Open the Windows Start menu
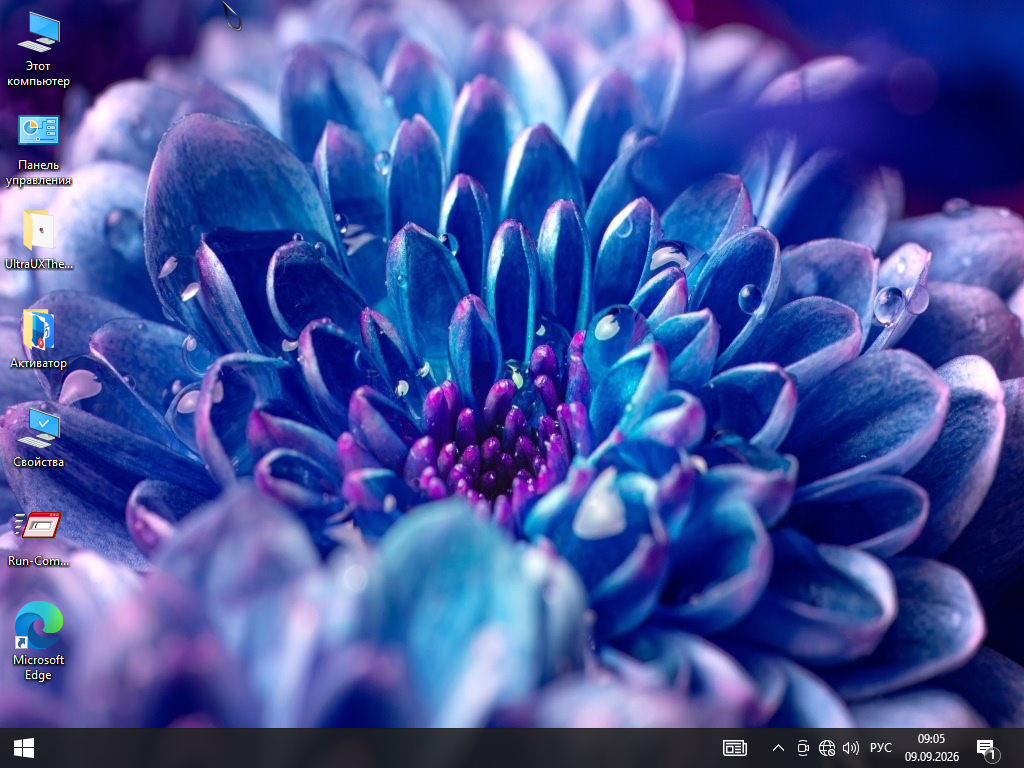 point(24,748)
